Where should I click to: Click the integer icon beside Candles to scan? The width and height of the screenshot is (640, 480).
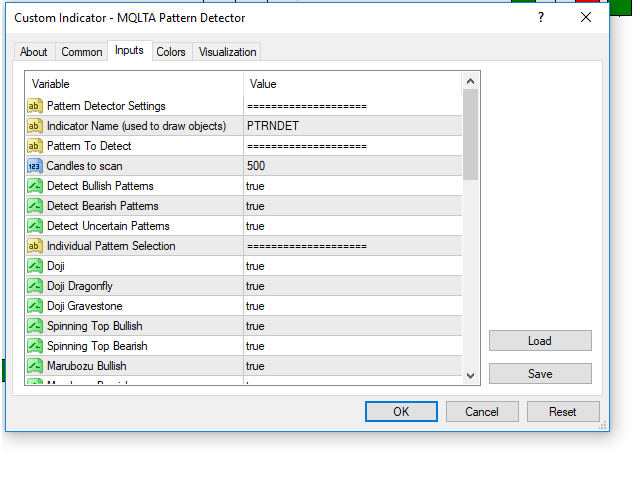pos(35,166)
